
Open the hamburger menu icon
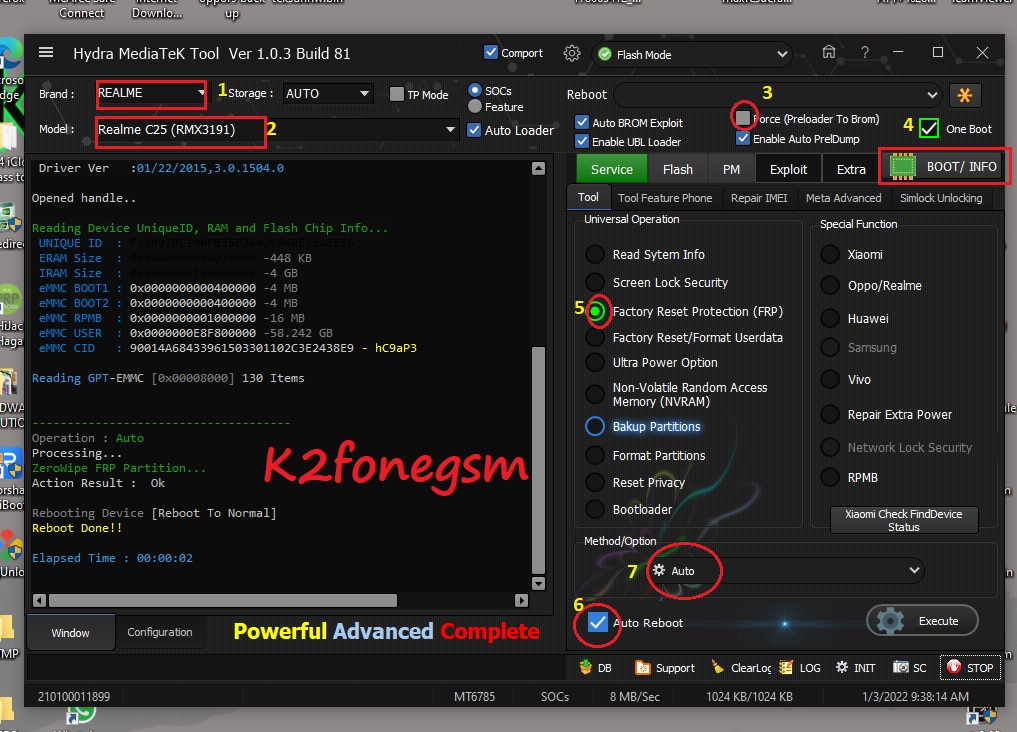tap(46, 53)
